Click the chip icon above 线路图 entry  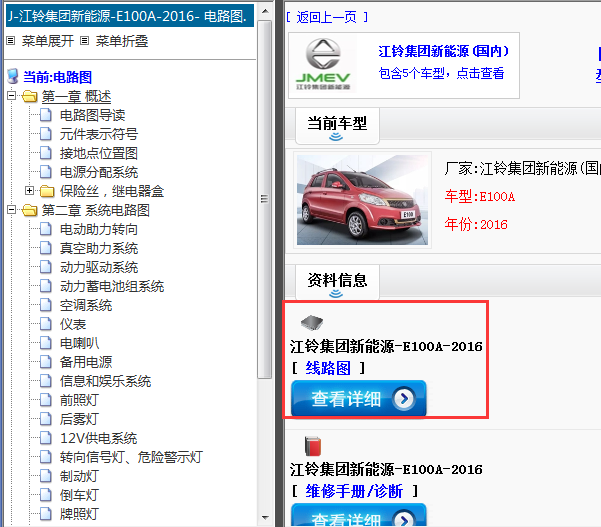312,323
